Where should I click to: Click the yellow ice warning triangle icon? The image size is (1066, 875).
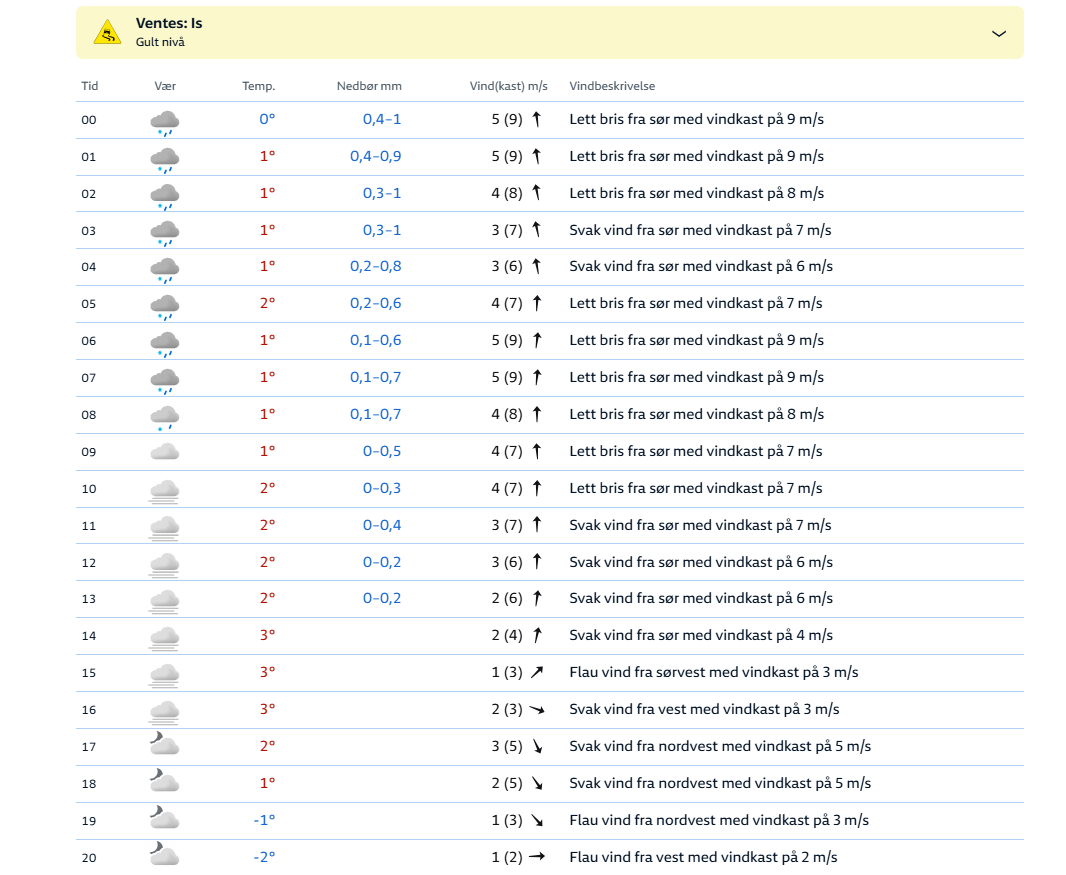(x=107, y=33)
